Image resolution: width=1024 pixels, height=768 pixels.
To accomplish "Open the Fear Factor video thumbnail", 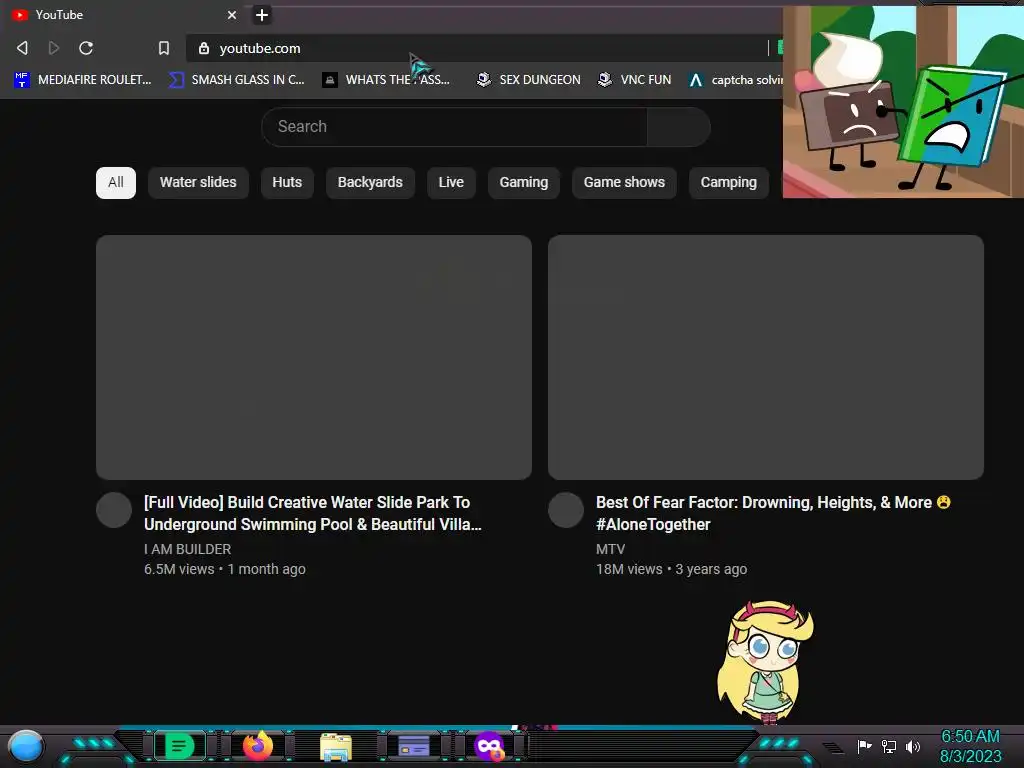I will (x=765, y=357).
